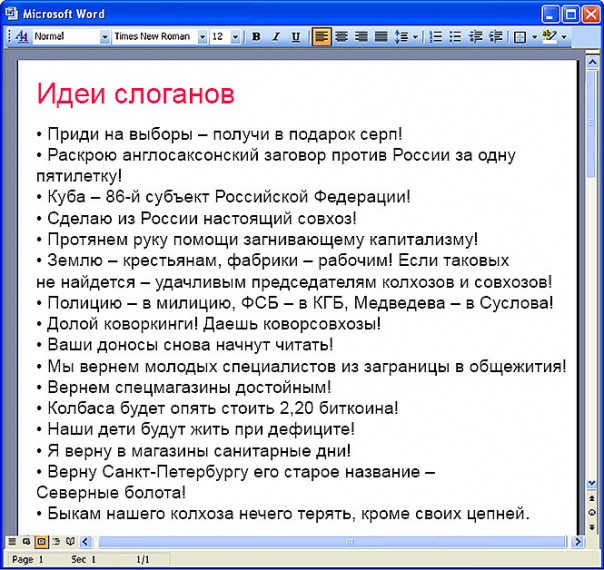Image resolution: width=604 pixels, height=570 pixels.
Task: Increase the paragraph indent
Action: [x=495, y=37]
